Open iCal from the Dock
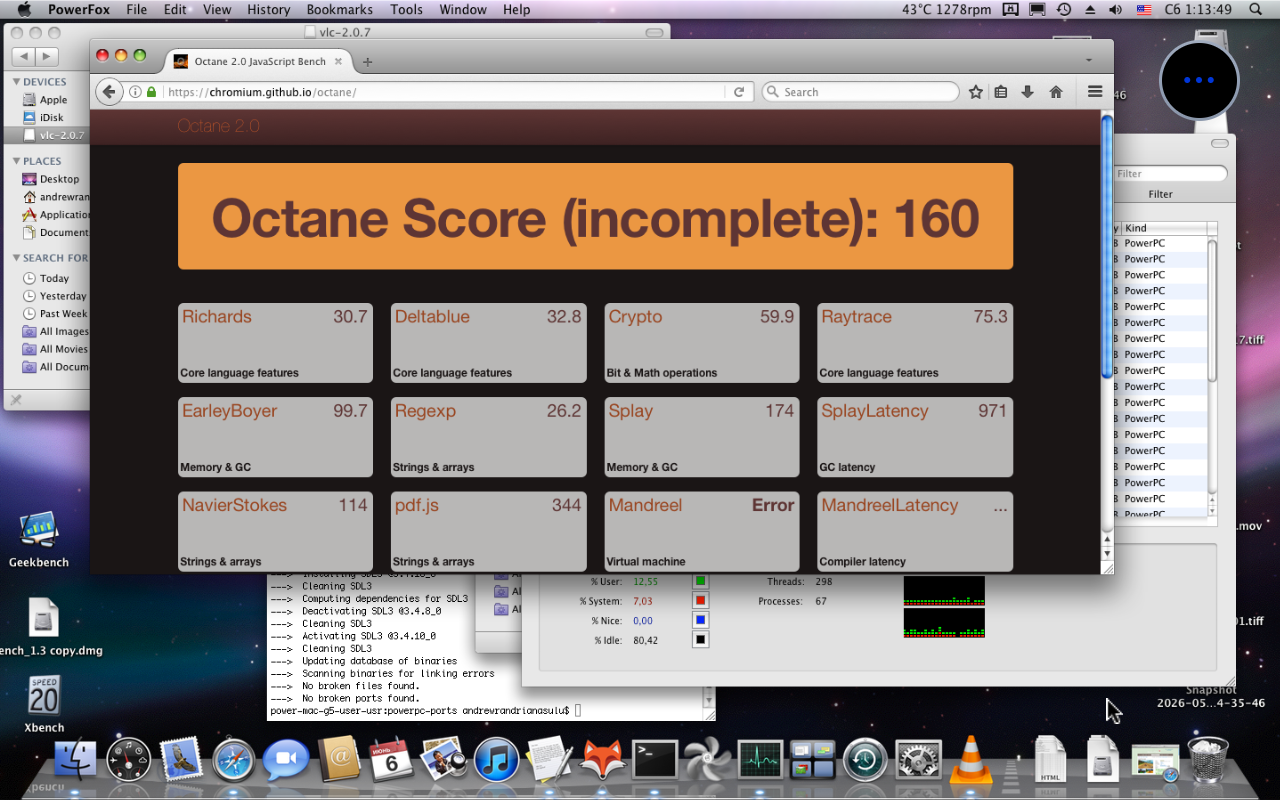The width and height of the screenshot is (1280, 800). pyautogui.click(x=391, y=760)
